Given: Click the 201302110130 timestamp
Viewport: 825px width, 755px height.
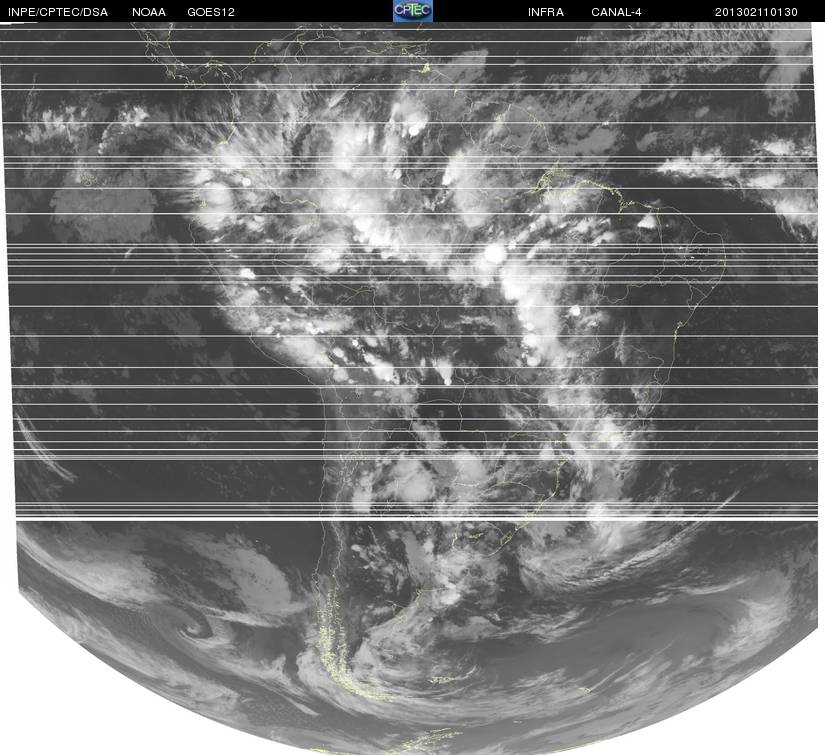Looking at the screenshot, I should click(x=756, y=12).
